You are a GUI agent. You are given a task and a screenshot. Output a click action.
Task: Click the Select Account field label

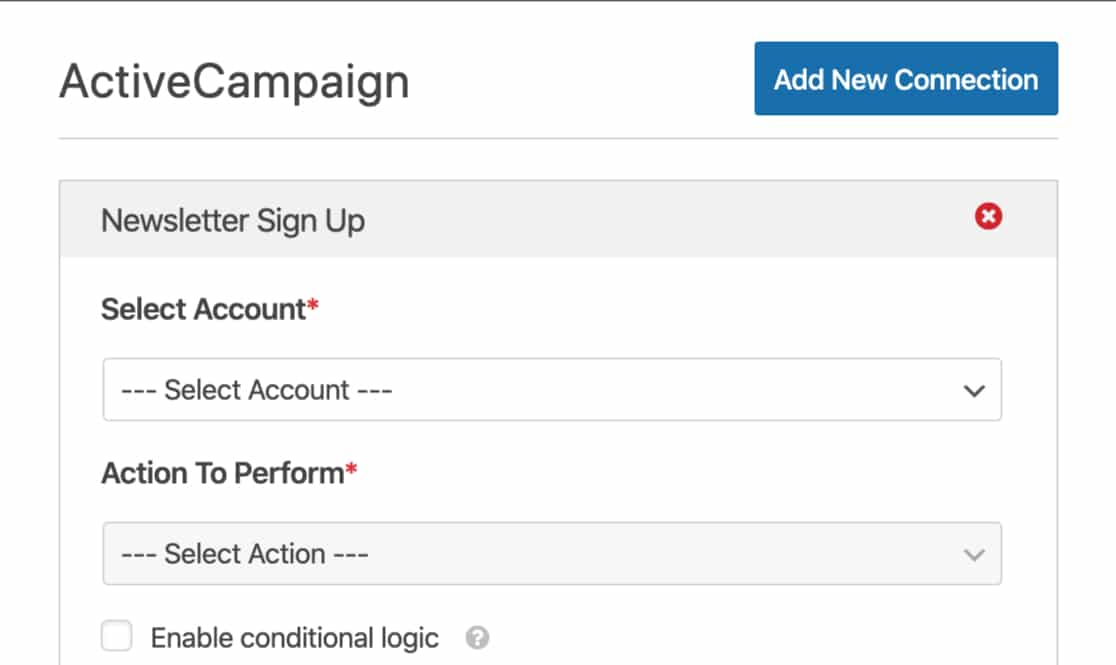point(204,310)
